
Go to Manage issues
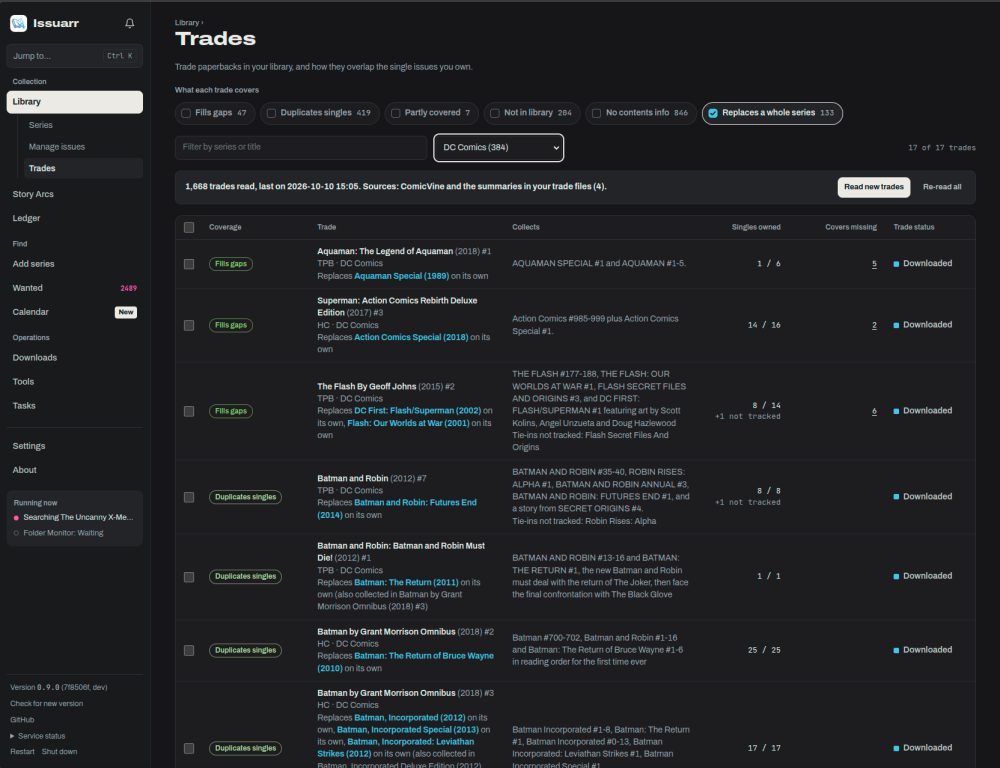coord(57,147)
